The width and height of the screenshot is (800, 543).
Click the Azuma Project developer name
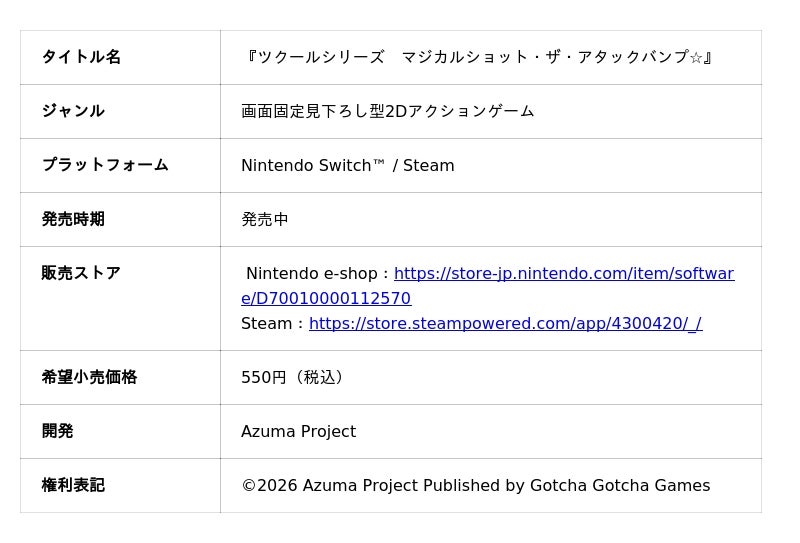[298, 432]
